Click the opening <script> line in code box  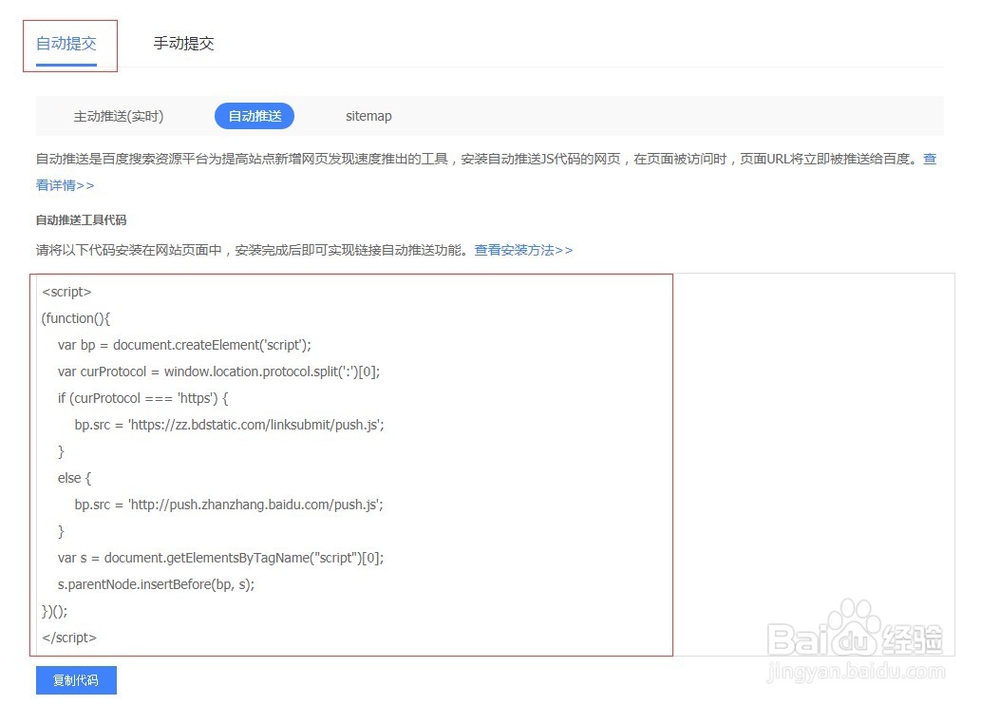tap(67, 292)
